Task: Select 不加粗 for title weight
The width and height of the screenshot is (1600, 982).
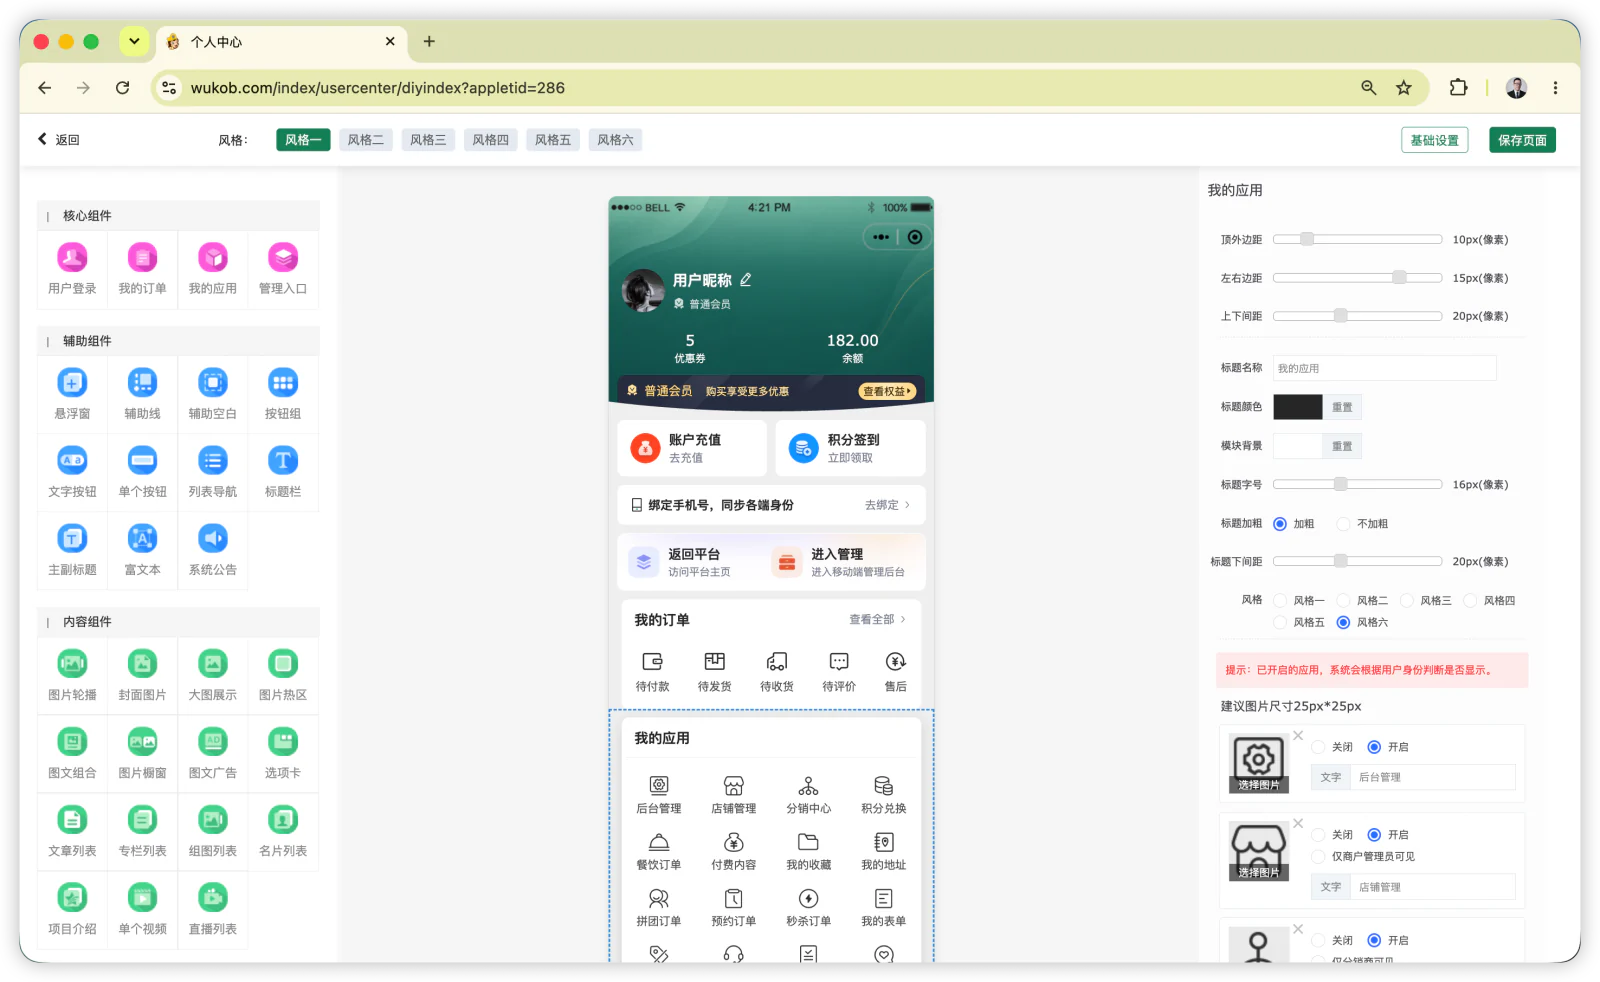Action: [1344, 523]
